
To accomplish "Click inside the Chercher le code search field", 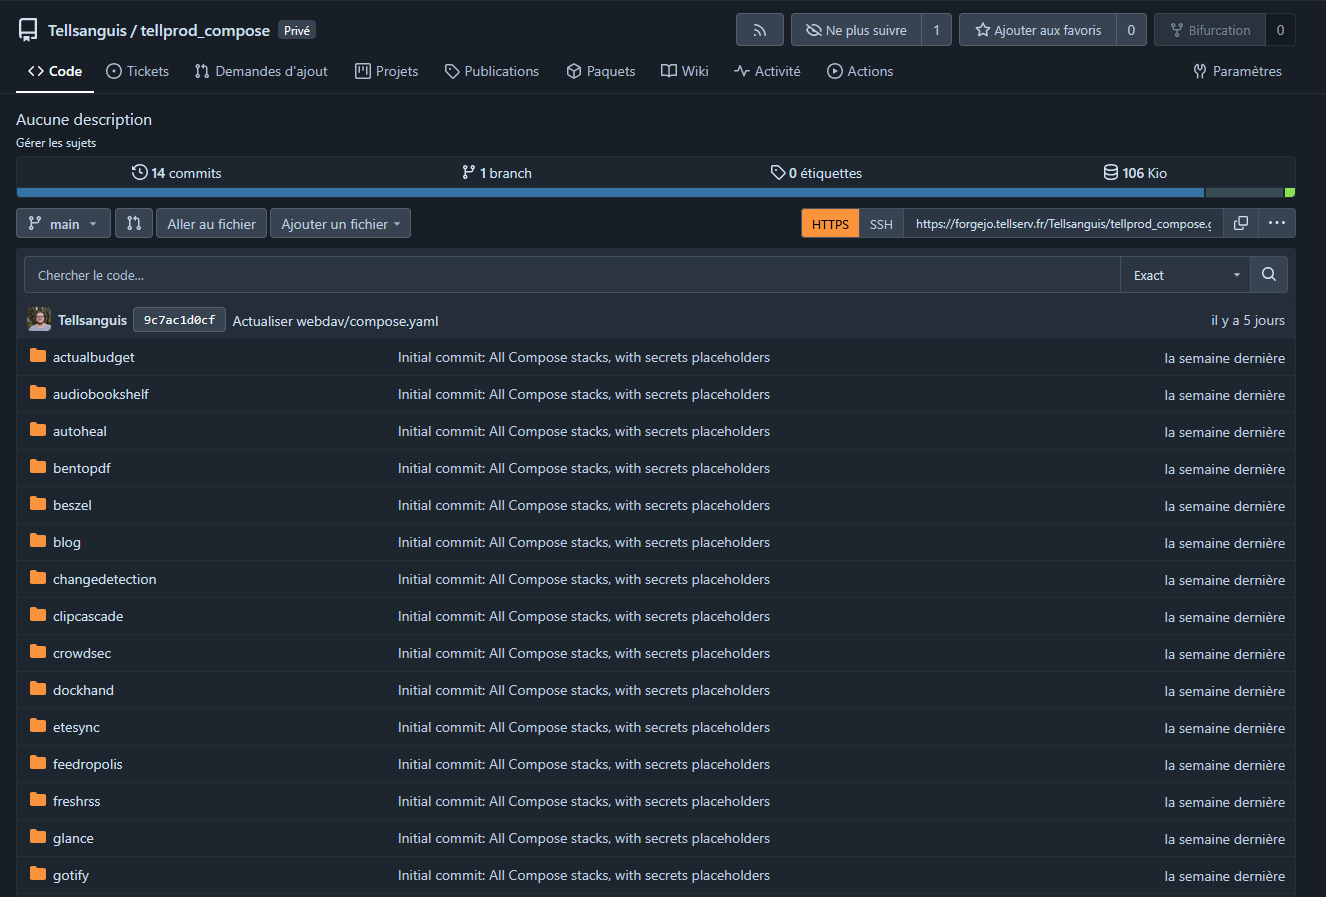I will [570, 274].
